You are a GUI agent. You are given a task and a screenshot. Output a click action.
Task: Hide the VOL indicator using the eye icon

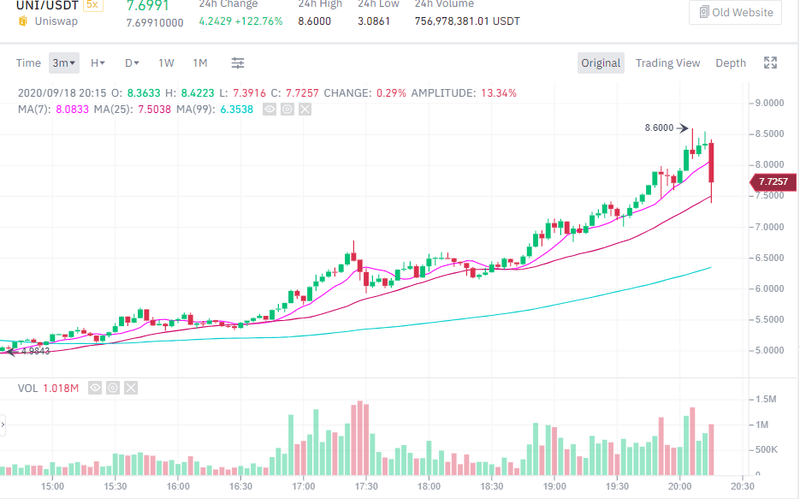[95, 387]
